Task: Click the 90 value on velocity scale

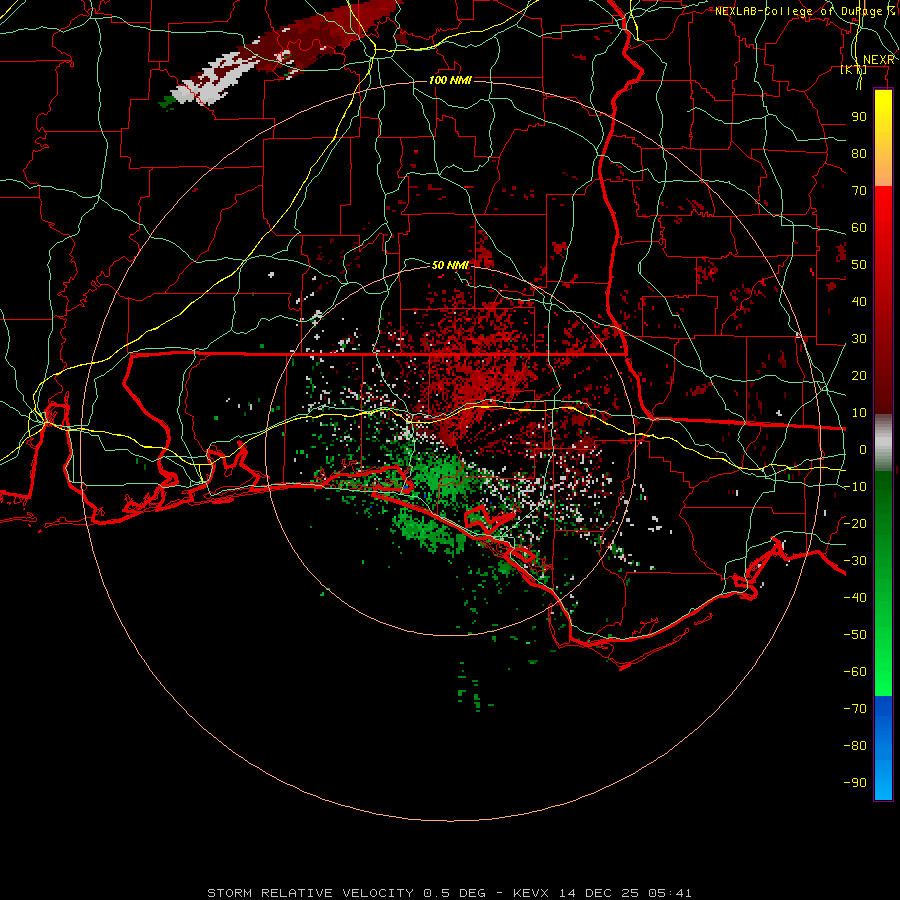Action: click(x=859, y=117)
